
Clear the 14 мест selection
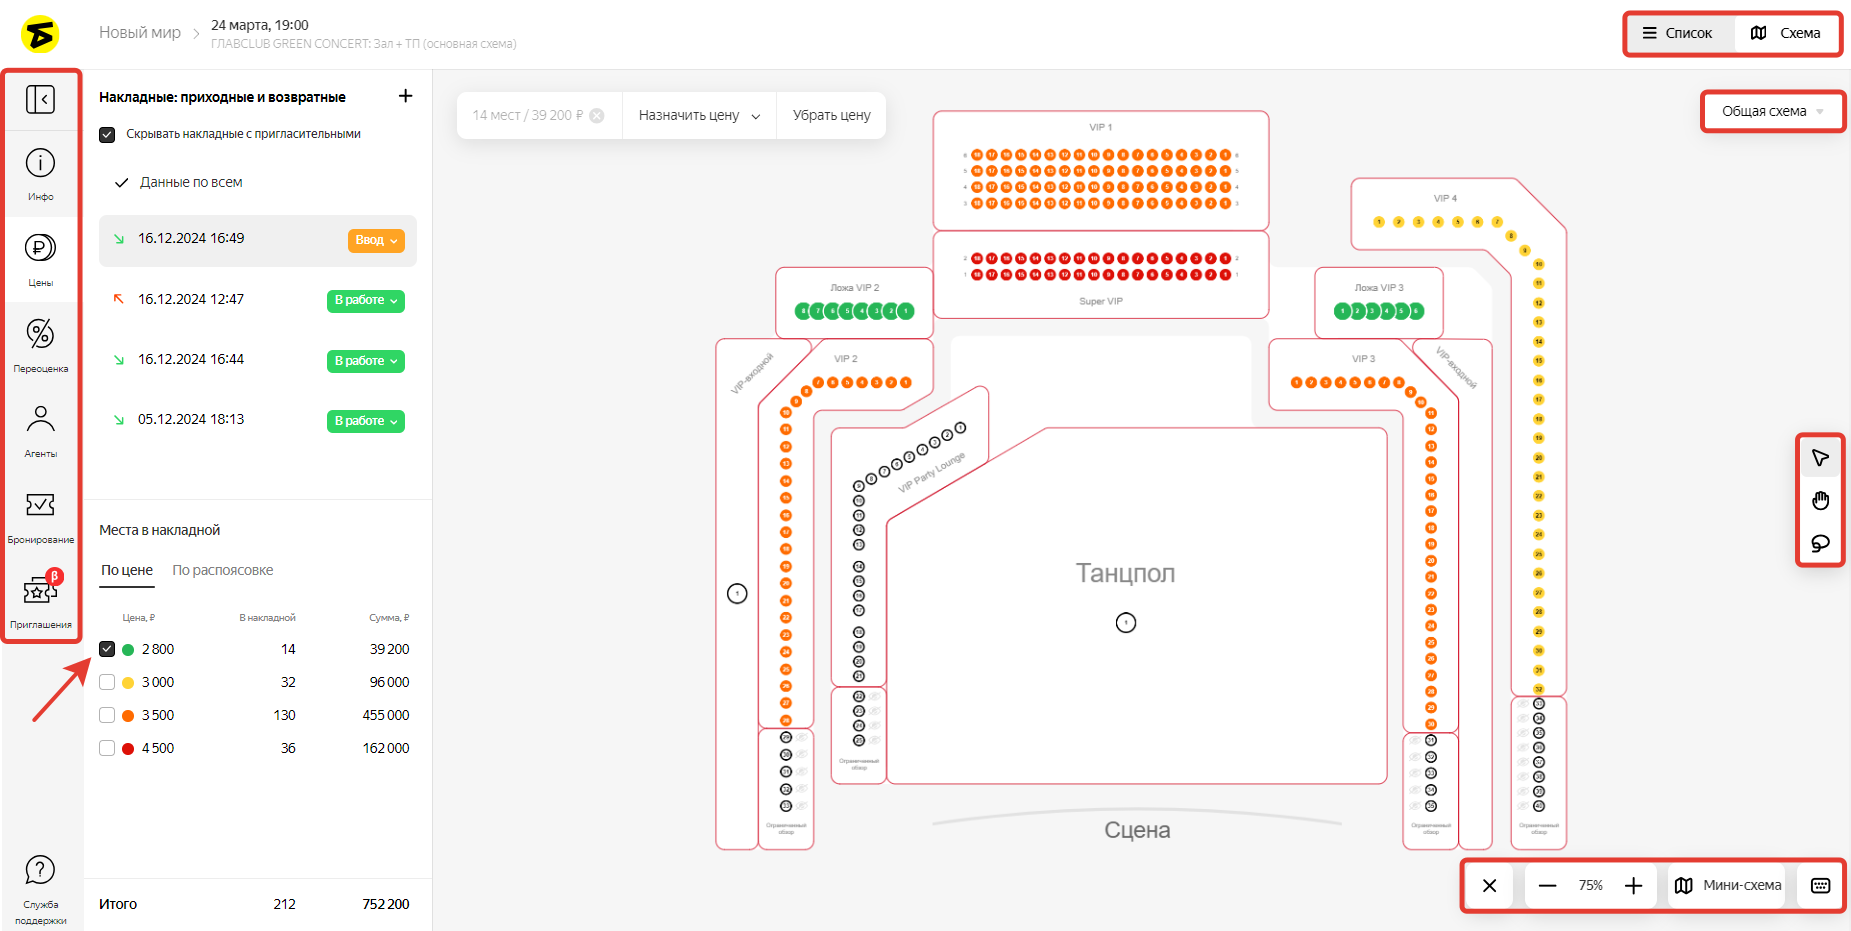click(597, 115)
